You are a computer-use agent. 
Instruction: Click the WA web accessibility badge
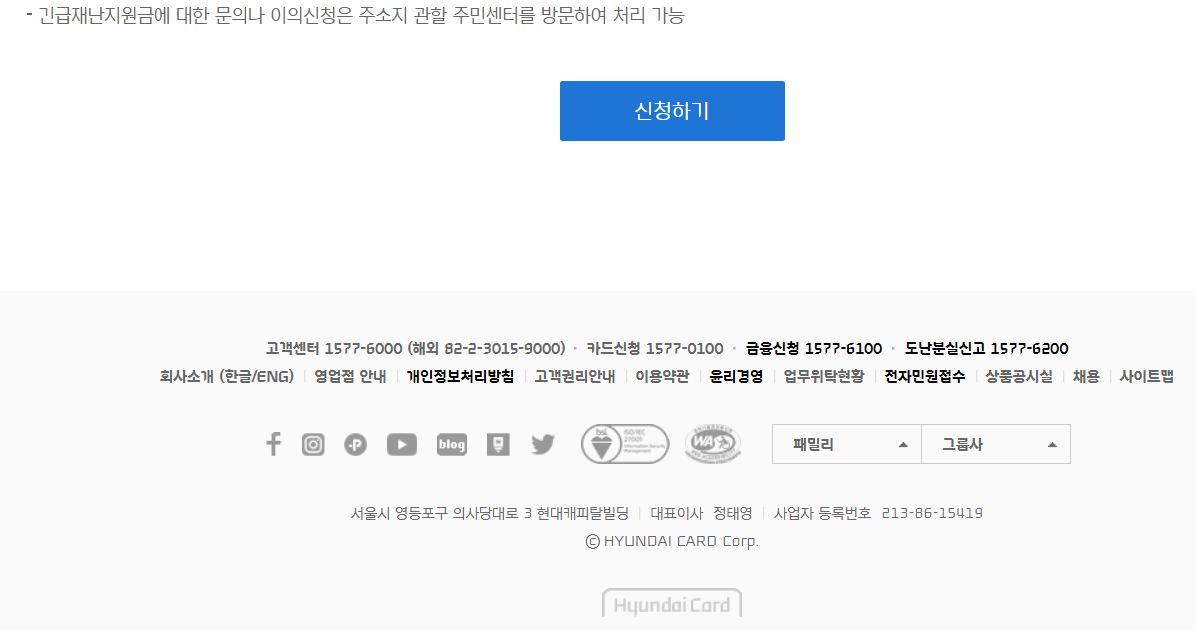click(x=712, y=443)
